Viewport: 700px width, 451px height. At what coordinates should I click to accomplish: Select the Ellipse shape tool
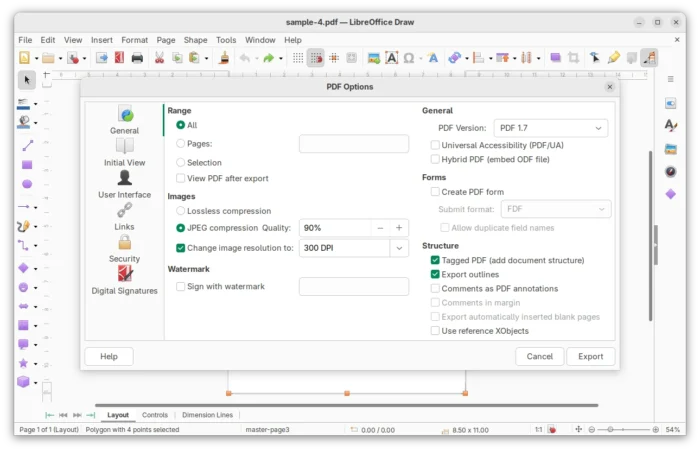(27, 184)
